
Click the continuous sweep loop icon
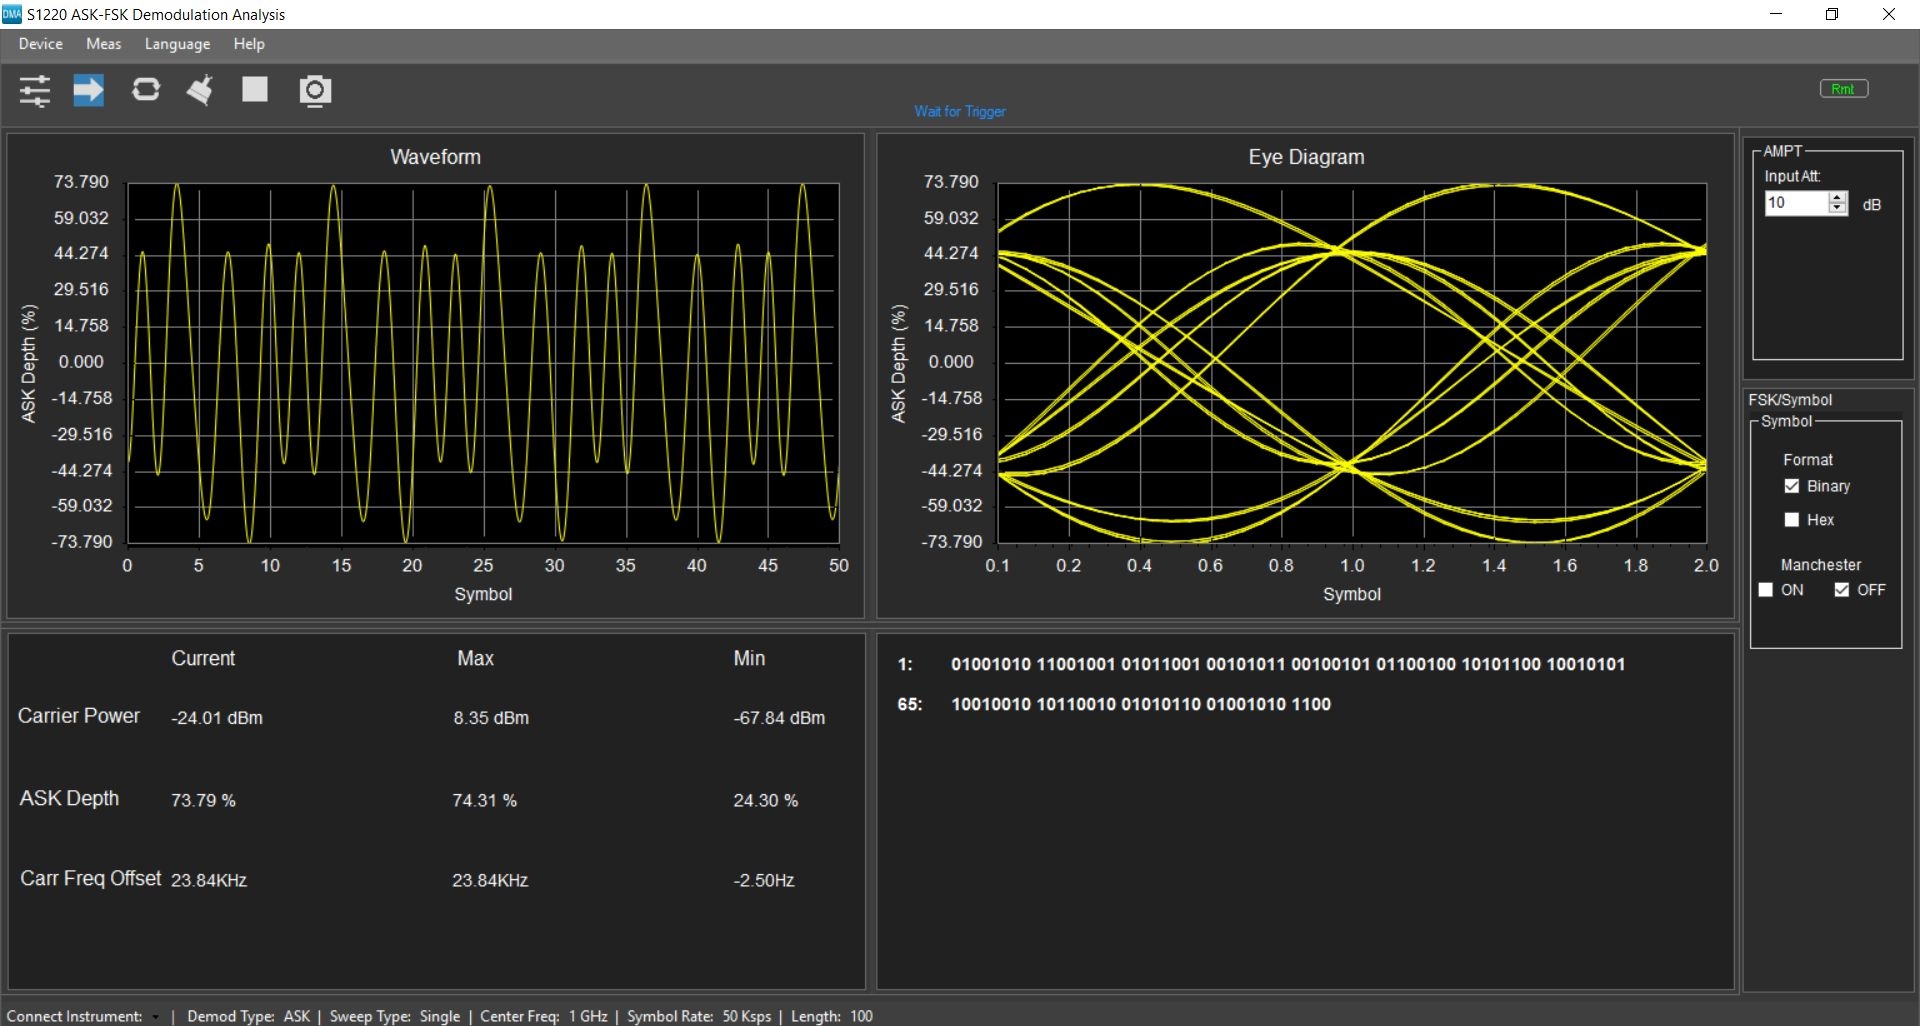[146, 90]
